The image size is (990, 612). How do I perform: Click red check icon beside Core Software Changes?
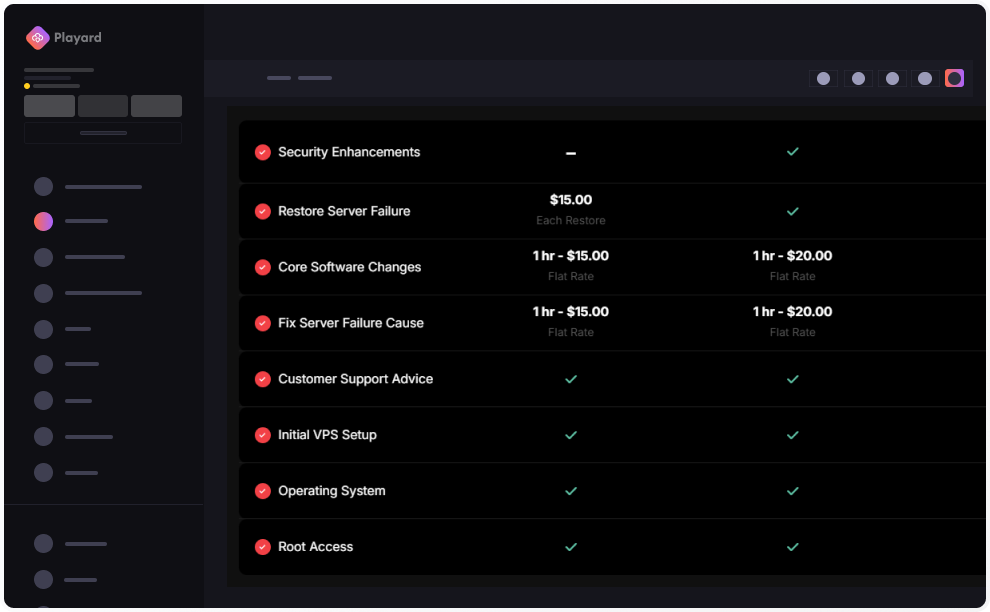[x=263, y=268]
